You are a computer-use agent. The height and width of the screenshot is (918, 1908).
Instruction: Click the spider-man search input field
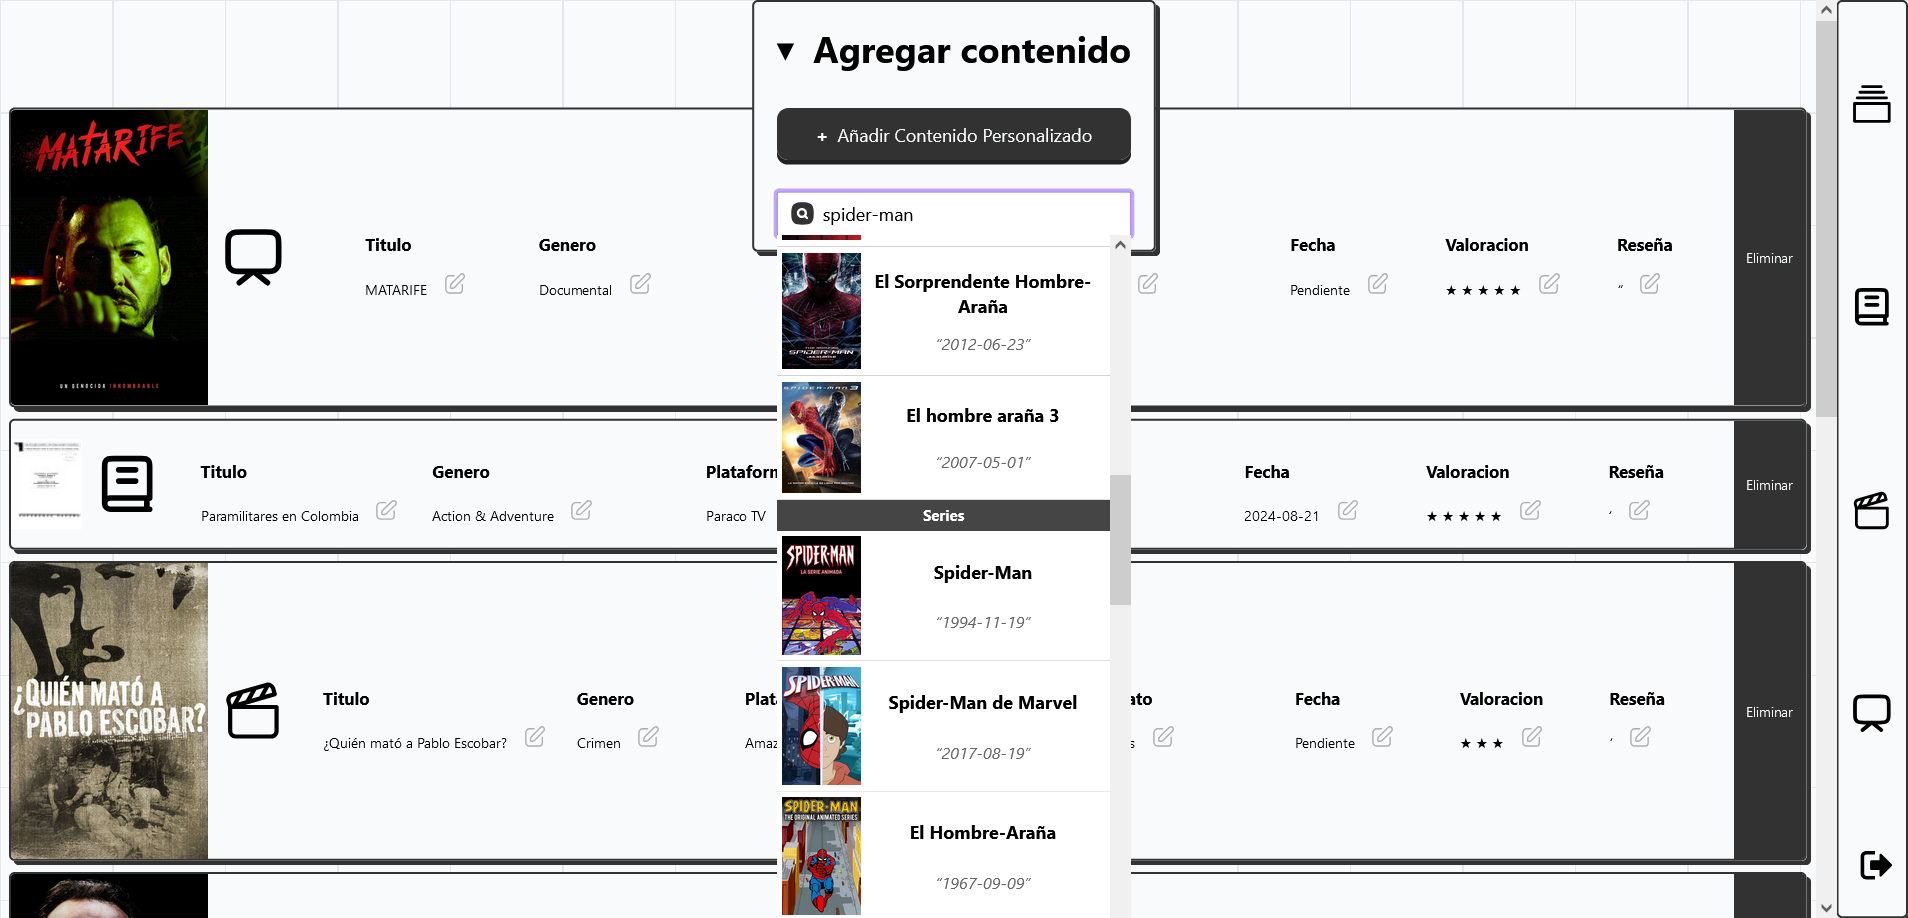[x=954, y=214]
